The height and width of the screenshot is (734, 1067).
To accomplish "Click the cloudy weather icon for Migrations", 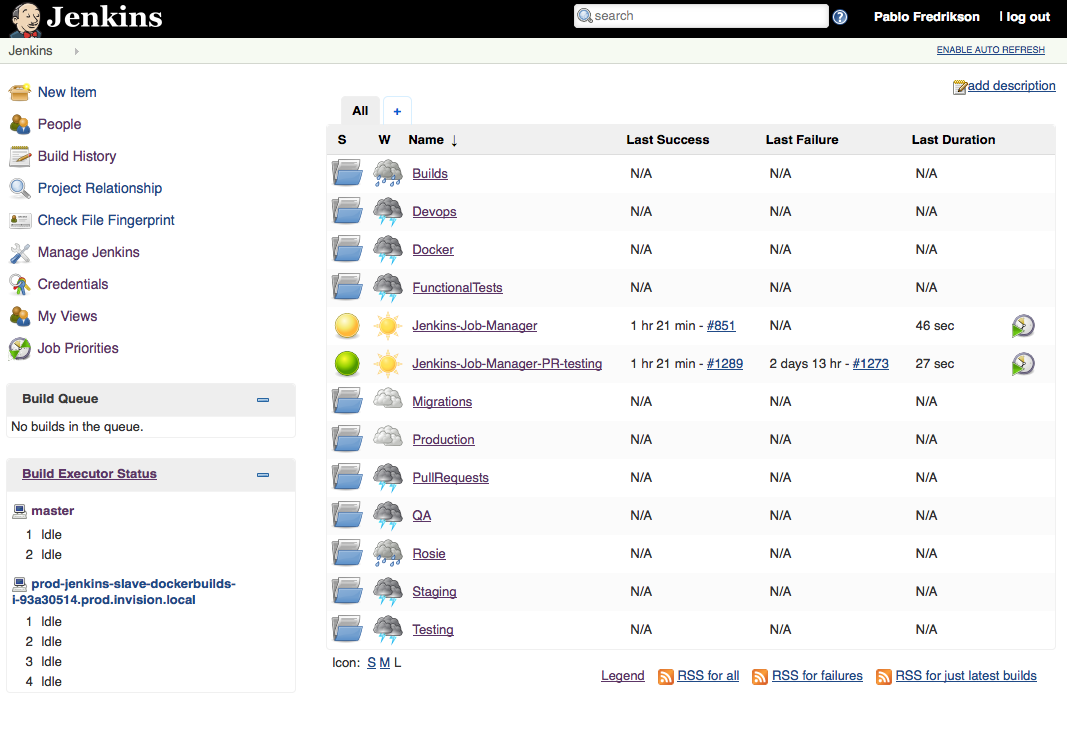I will [x=388, y=399].
